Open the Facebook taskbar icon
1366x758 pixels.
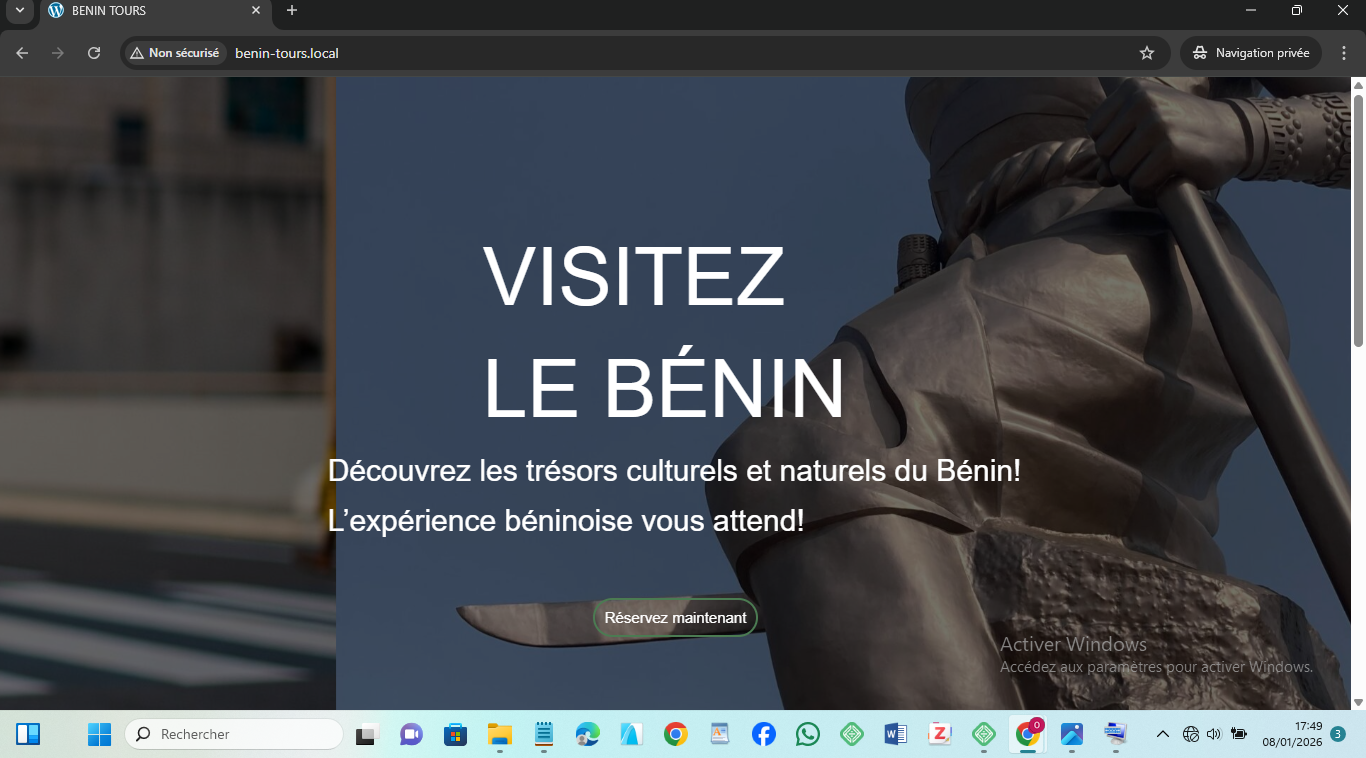[x=764, y=734]
